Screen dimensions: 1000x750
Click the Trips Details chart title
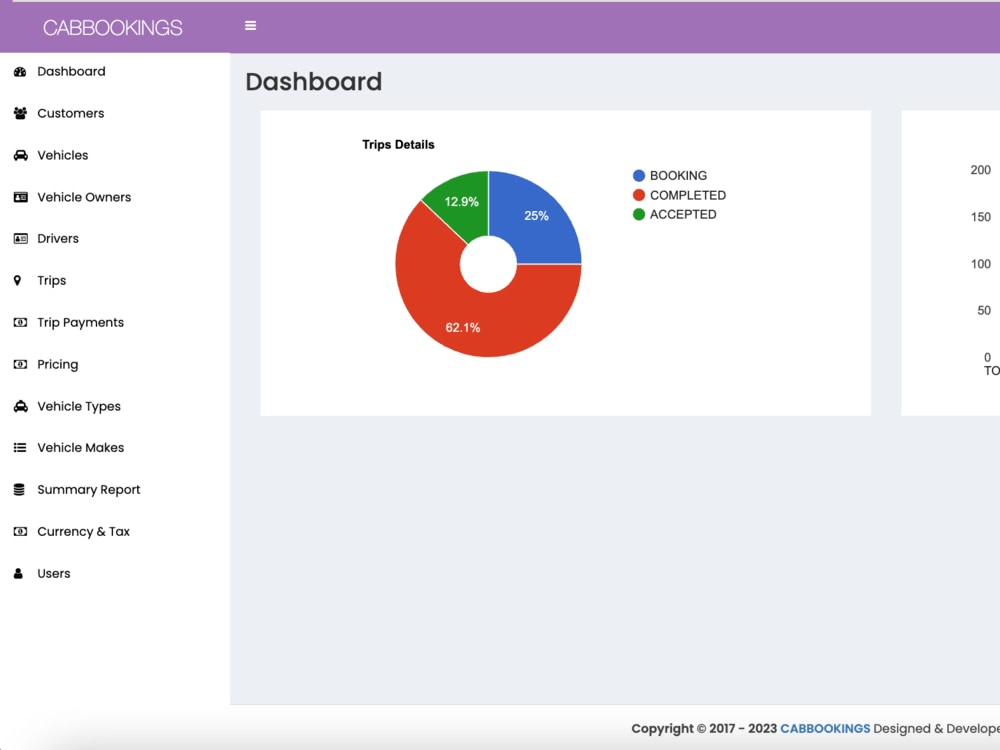(x=398, y=145)
